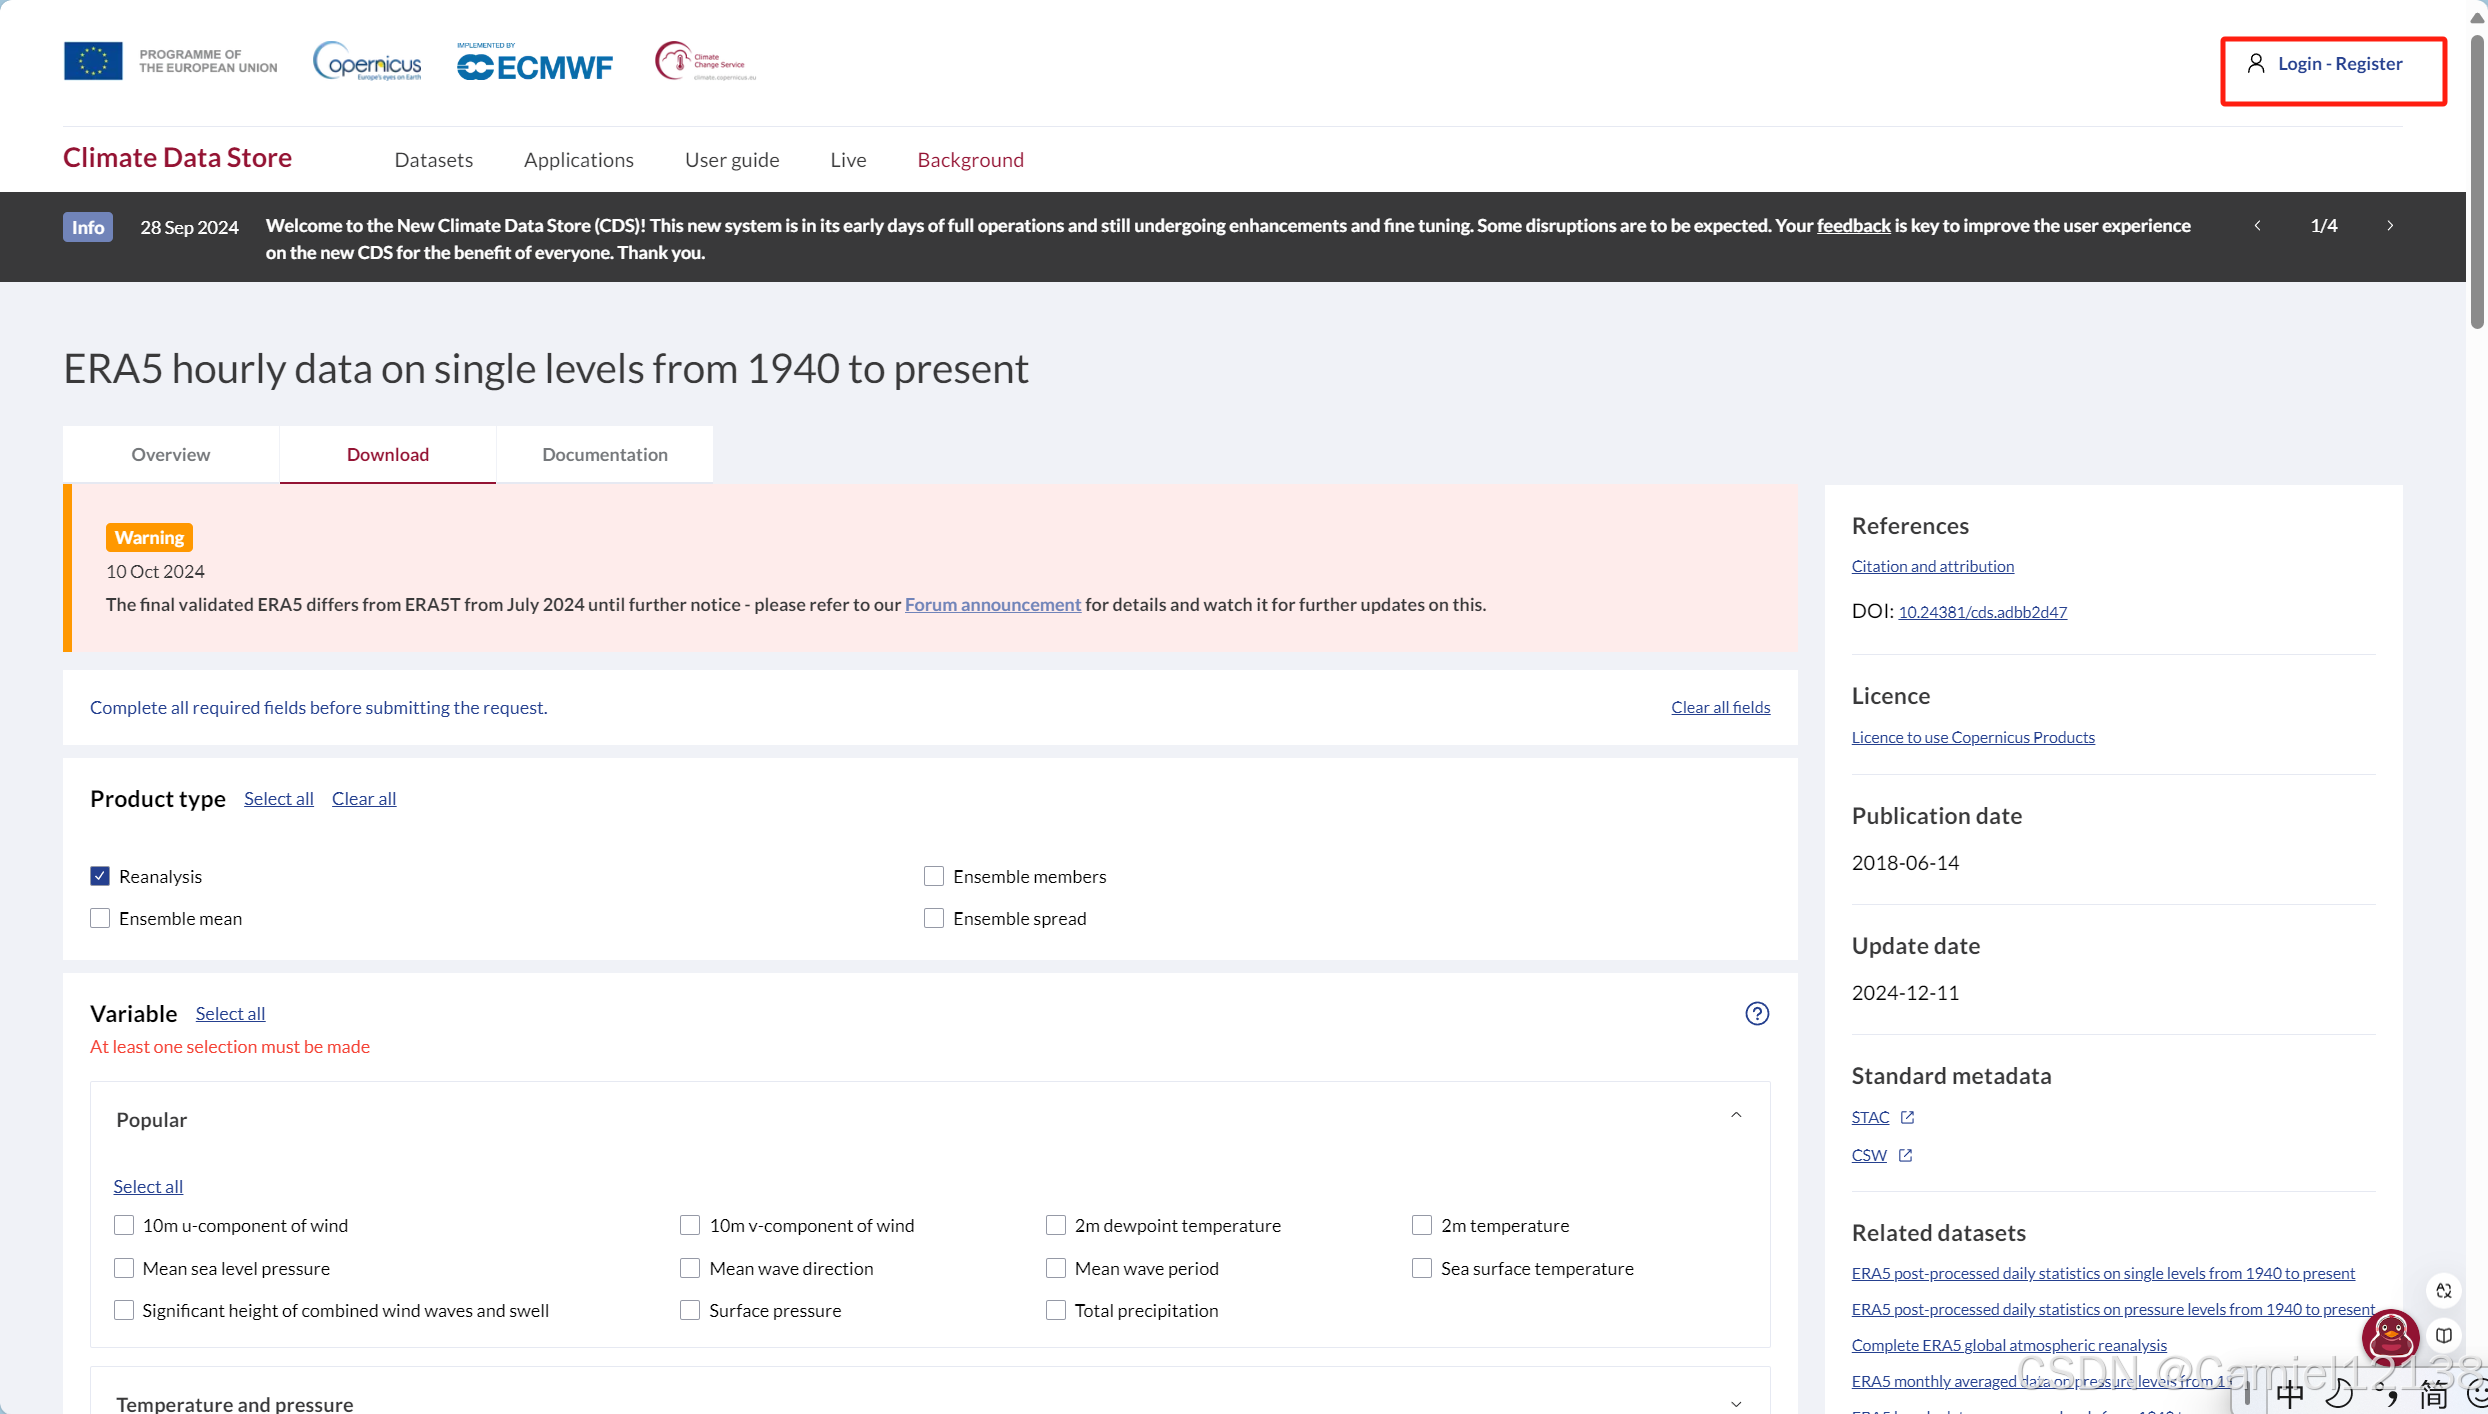Check the Total precipitation variable
2488x1414 pixels.
click(x=1056, y=1310)
